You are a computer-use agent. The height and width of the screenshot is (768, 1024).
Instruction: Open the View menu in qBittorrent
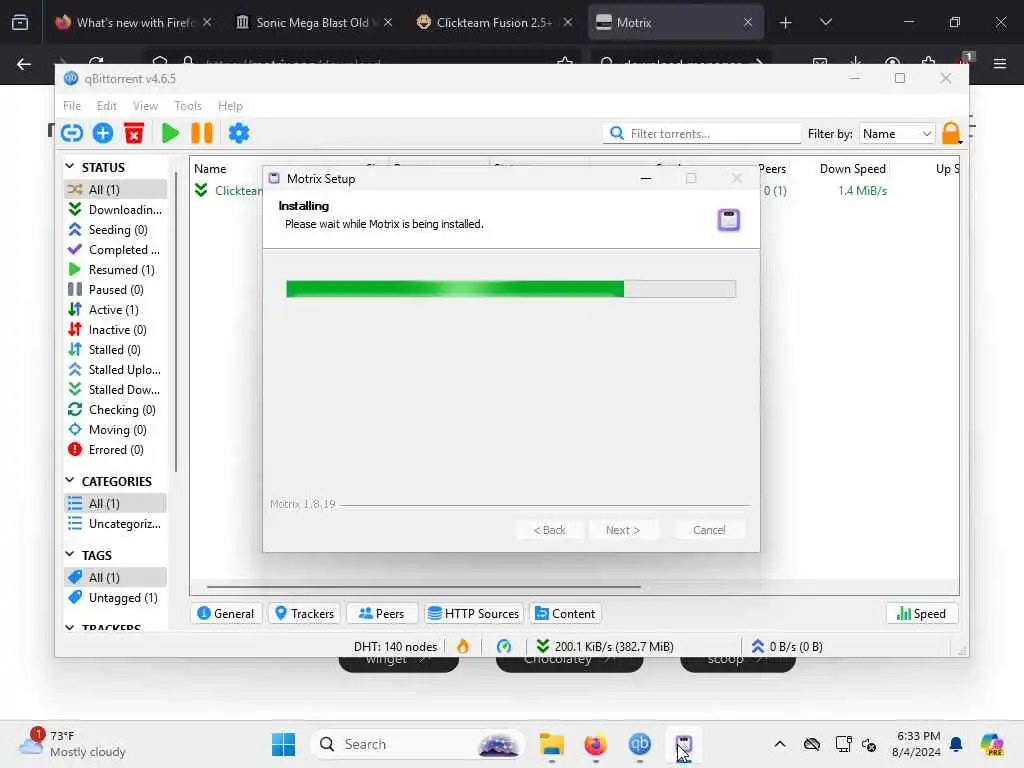145,106
